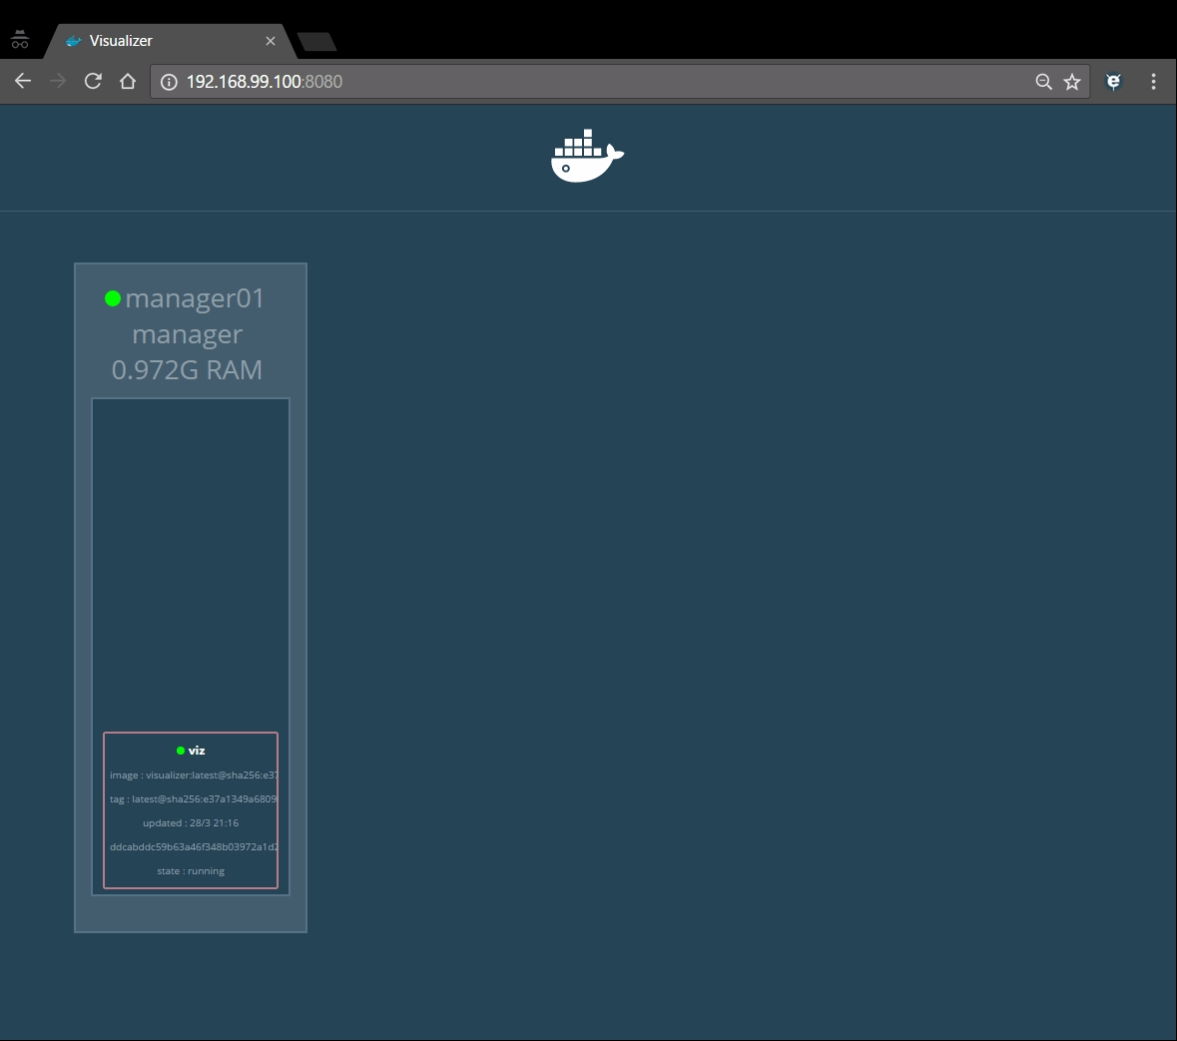Click the updated : 28/3 21:16 line
1177x1041 pixels.
(191, 823)
